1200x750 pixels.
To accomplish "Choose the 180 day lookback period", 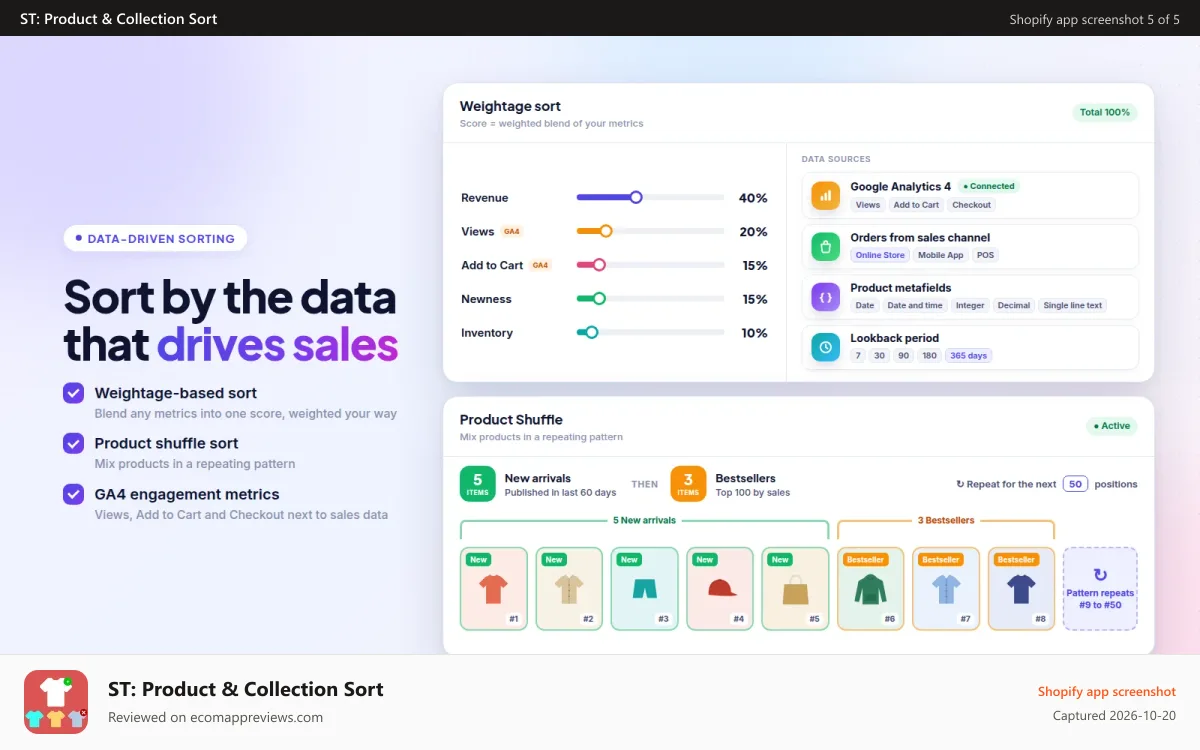I will pyautogui.click(x=930, y=356).
